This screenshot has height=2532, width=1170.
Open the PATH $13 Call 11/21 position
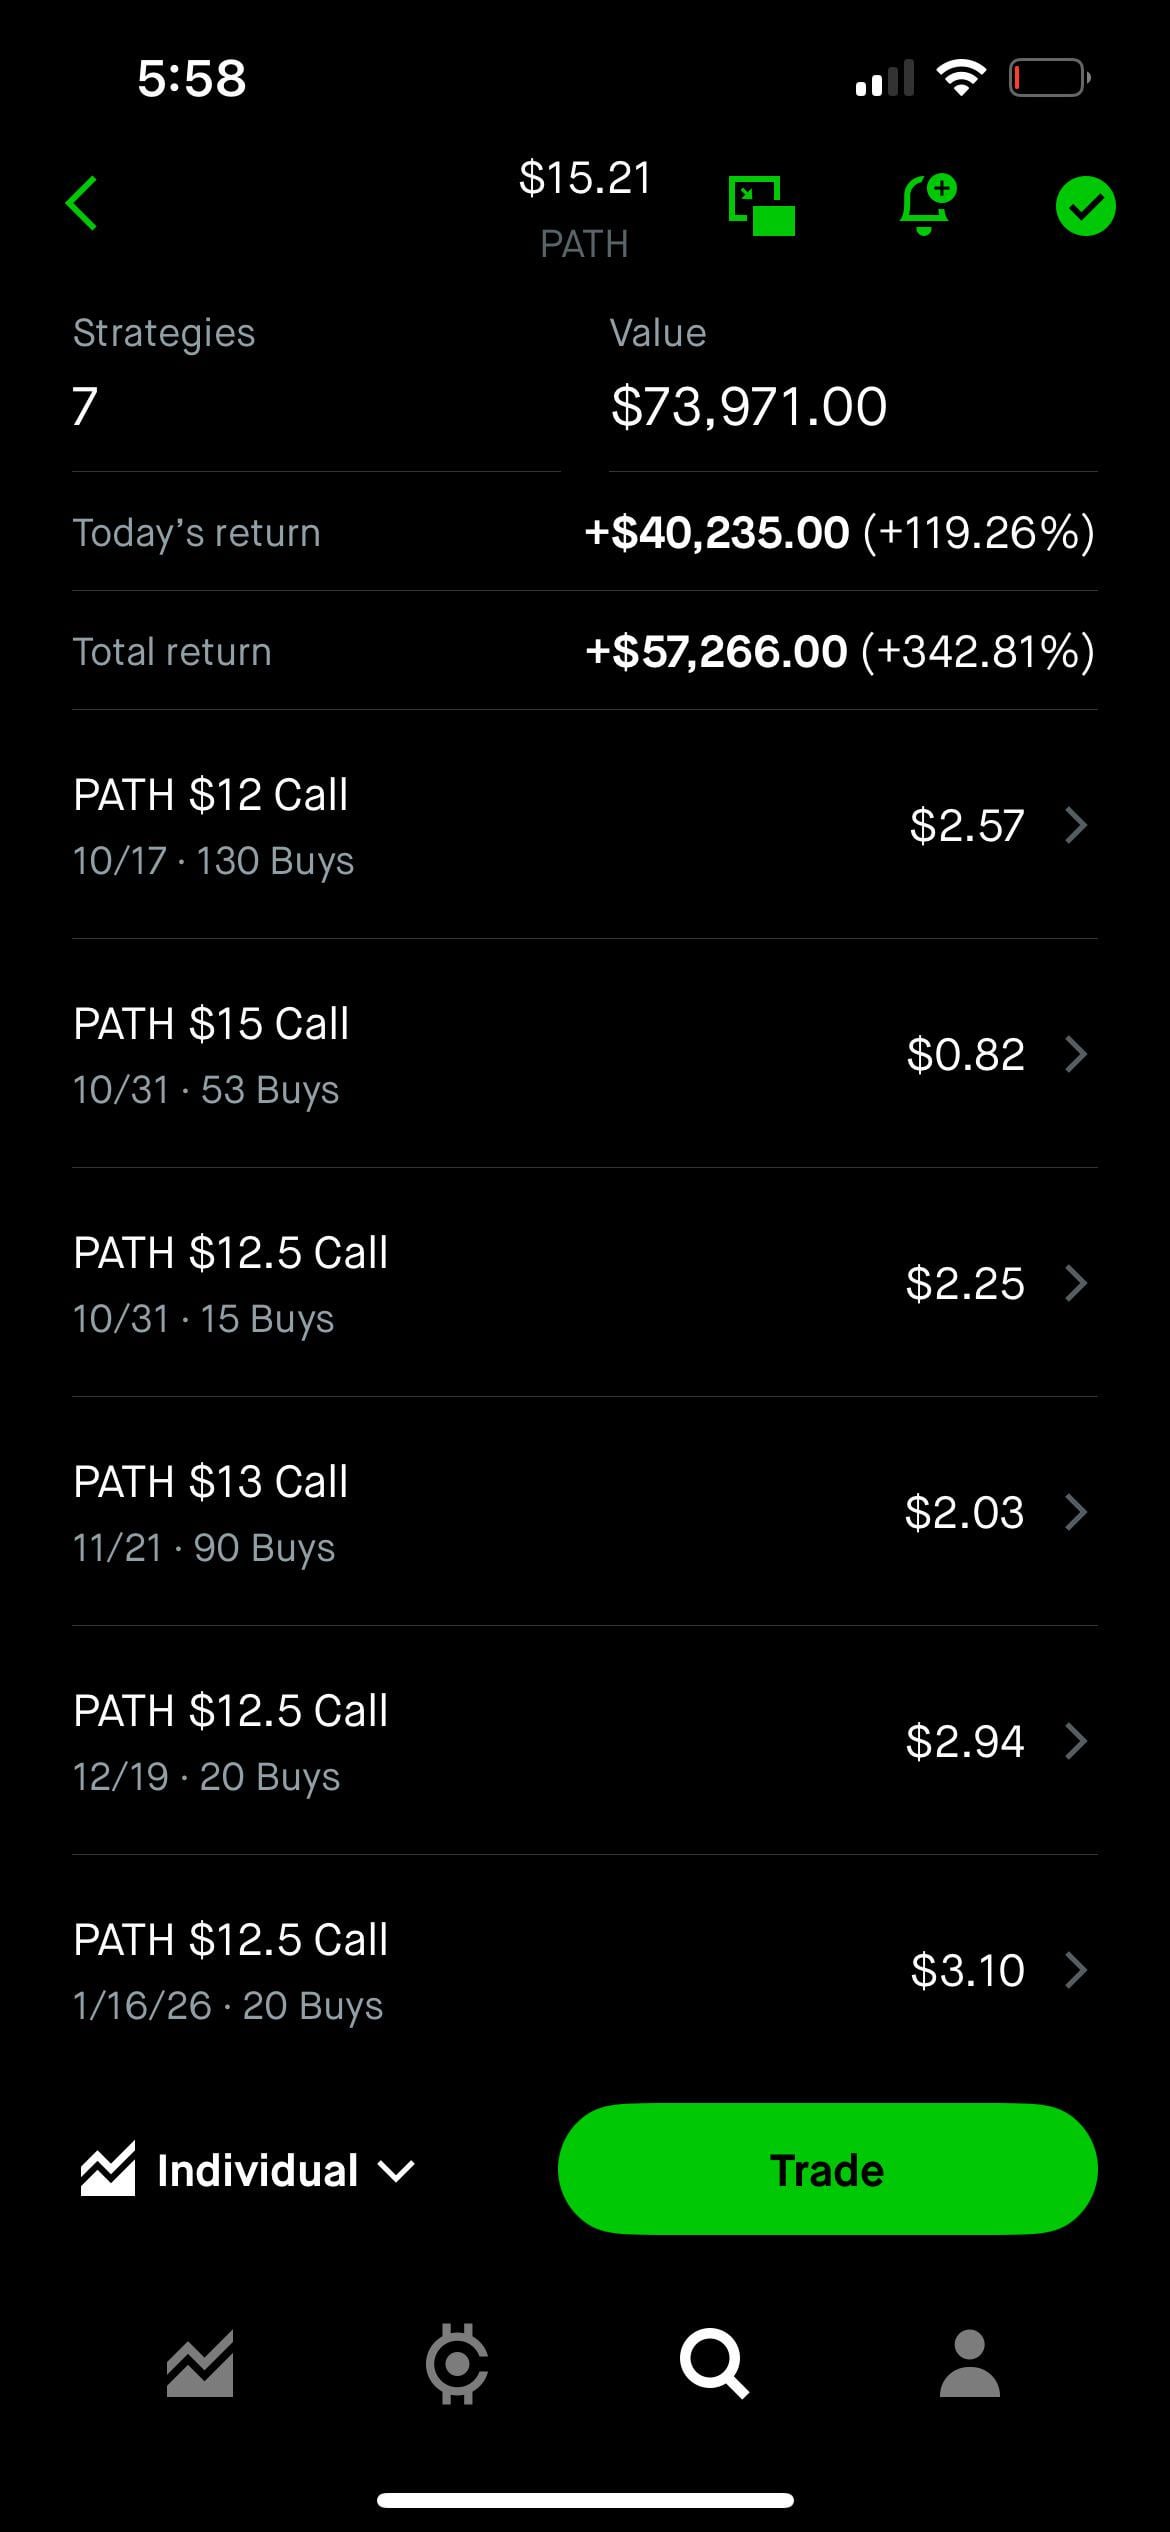(584, 1512)
